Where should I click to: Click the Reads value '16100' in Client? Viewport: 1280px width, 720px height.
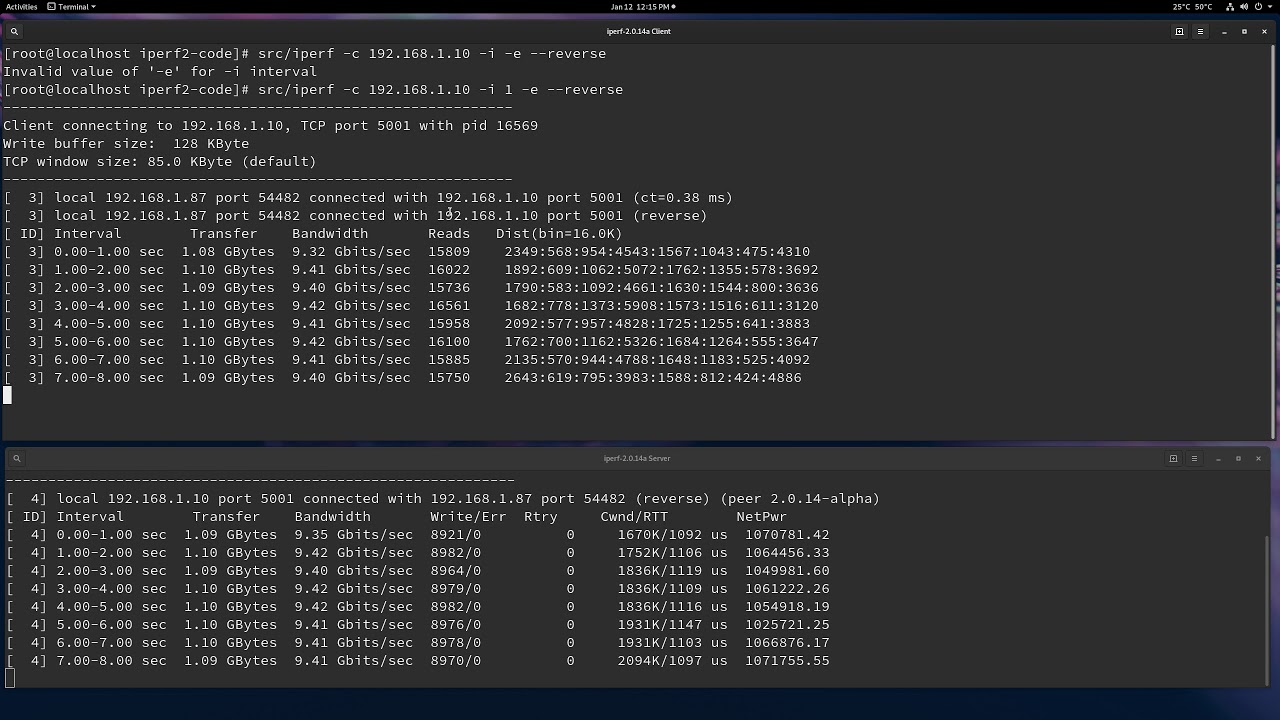449,341
